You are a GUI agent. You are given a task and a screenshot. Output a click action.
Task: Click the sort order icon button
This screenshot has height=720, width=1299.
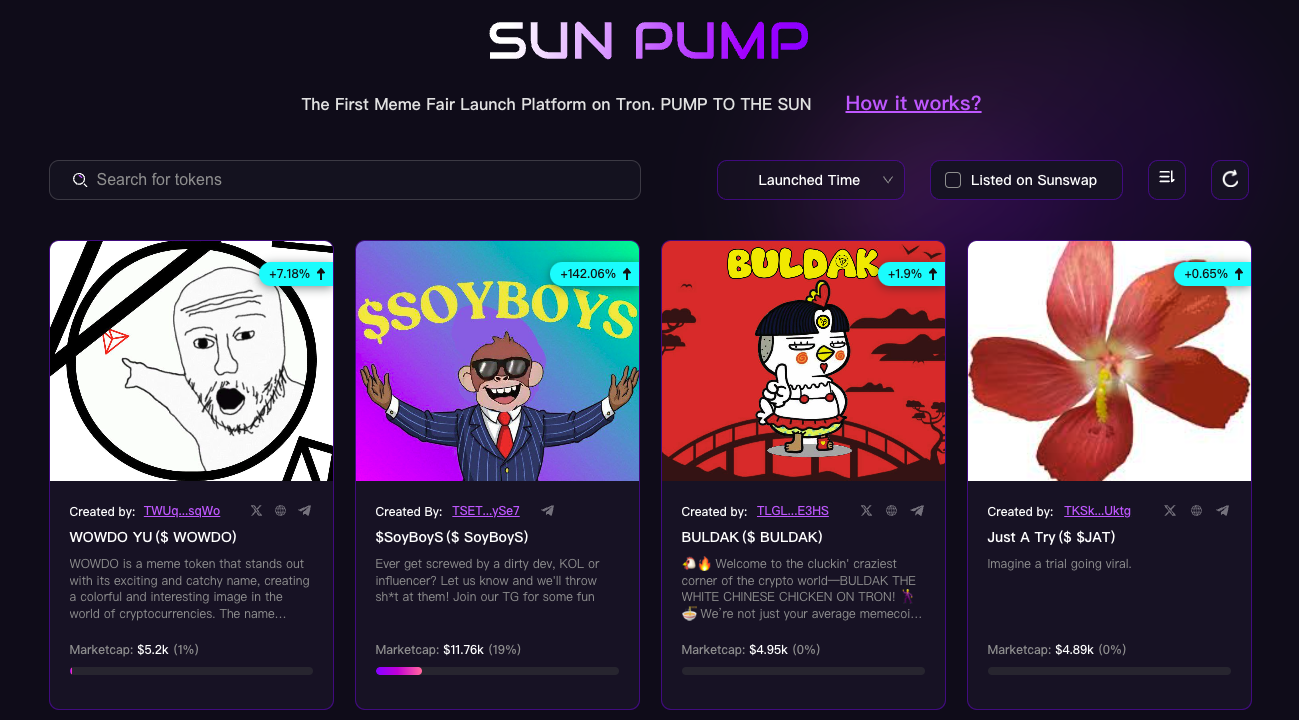(x=1166, y=179)
